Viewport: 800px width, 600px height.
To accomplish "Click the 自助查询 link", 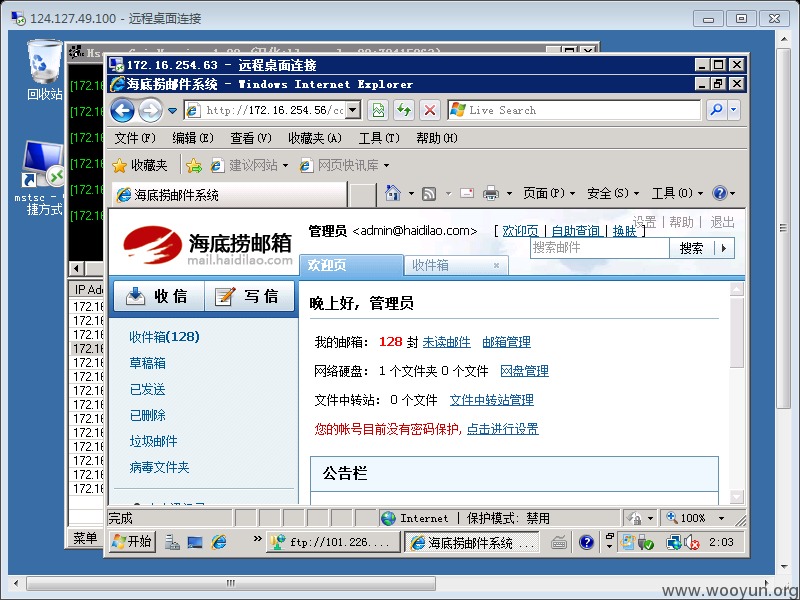I will (576, 231).
